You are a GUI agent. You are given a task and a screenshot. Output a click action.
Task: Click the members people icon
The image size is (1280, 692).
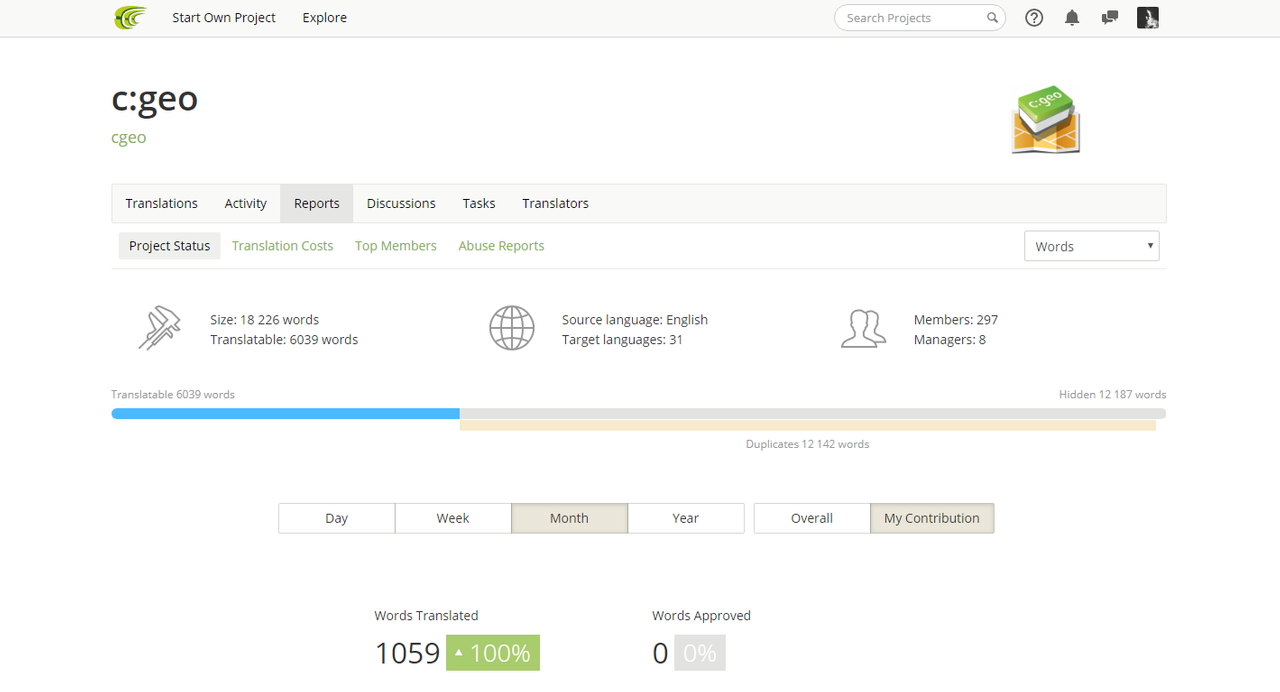point(863,328)
